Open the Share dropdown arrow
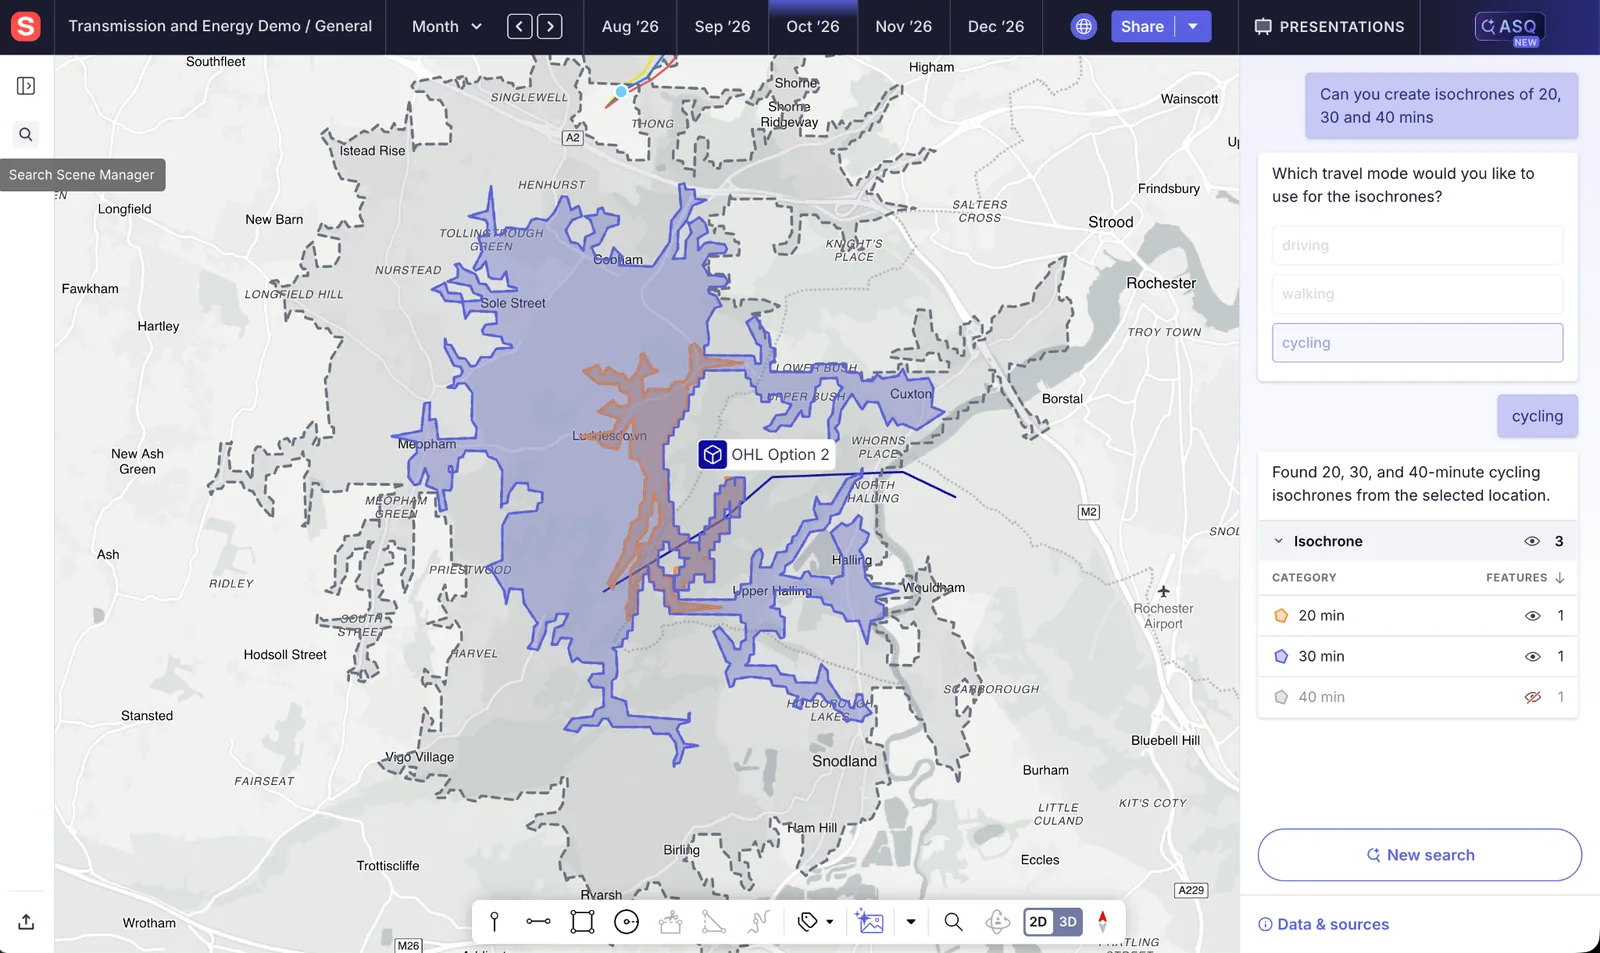The width and height of the screenshot is (1600, 953). 1193,27
